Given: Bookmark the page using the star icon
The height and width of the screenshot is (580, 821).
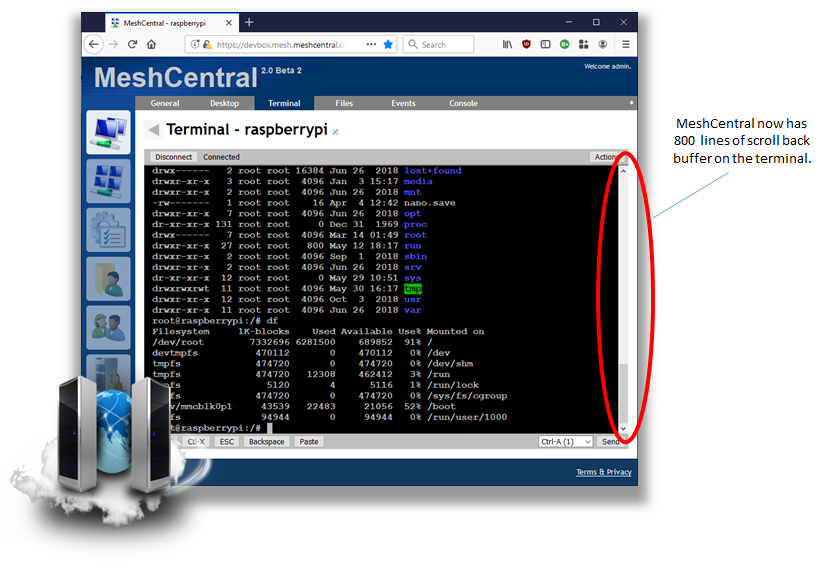Looking at the screenshot, I should pyautogui.click(x=387, y=44).
